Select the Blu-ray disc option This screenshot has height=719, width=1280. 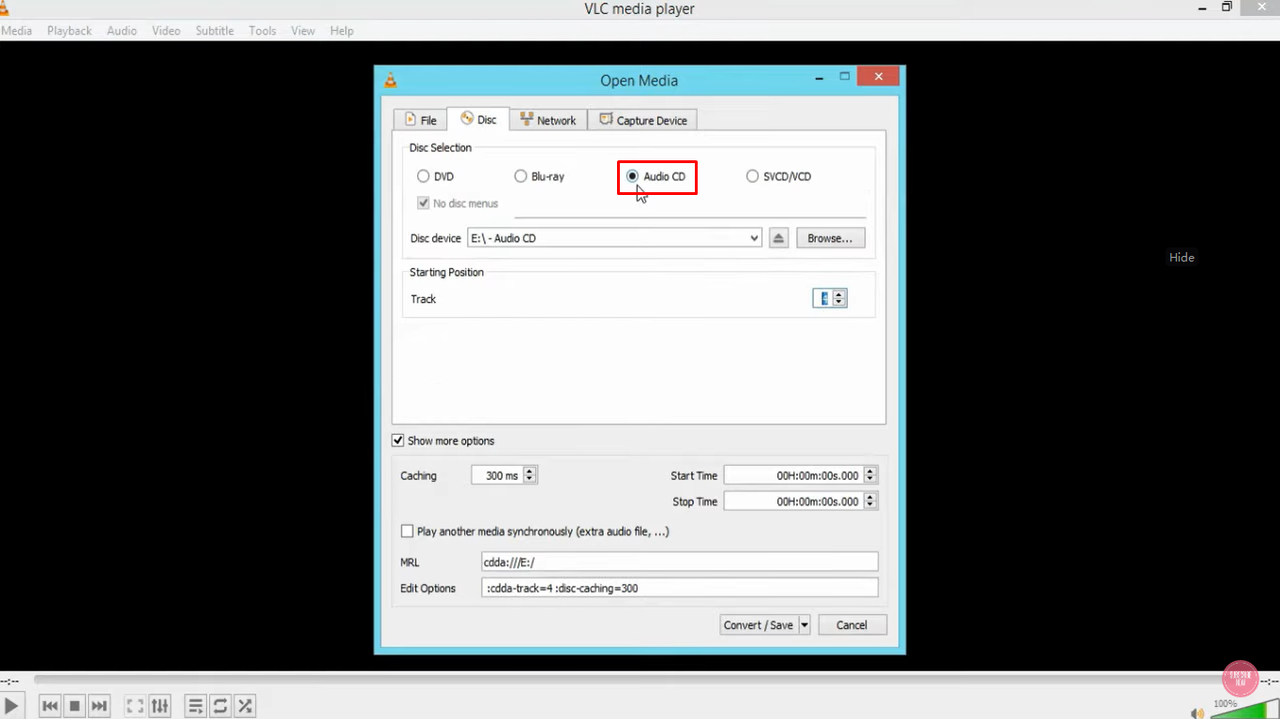tap(539, 176)
